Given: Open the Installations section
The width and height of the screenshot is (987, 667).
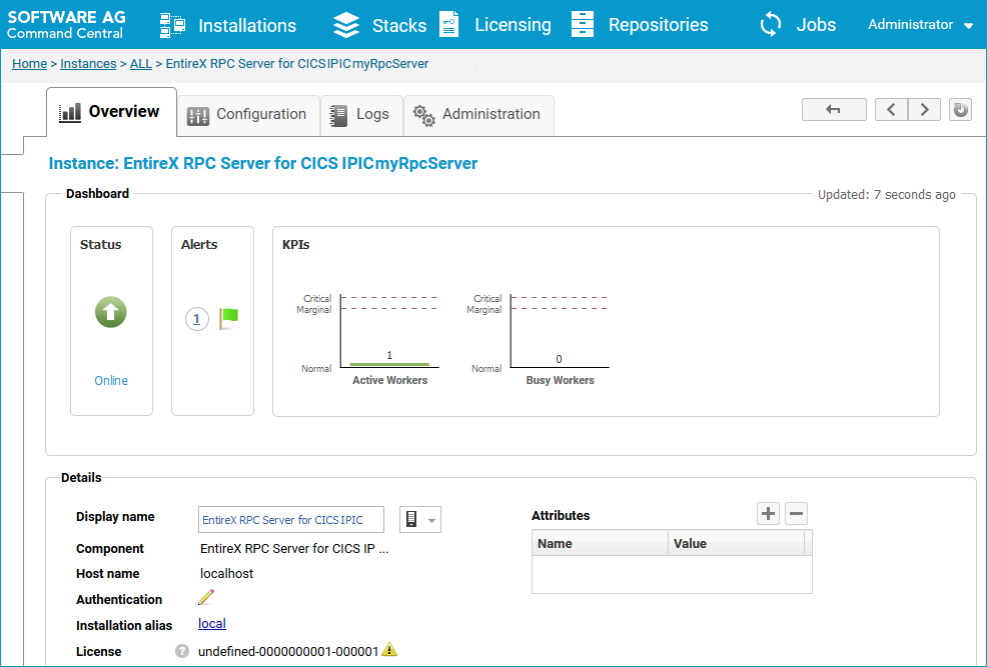Looking at the screenshot, I should click(247, 25).
